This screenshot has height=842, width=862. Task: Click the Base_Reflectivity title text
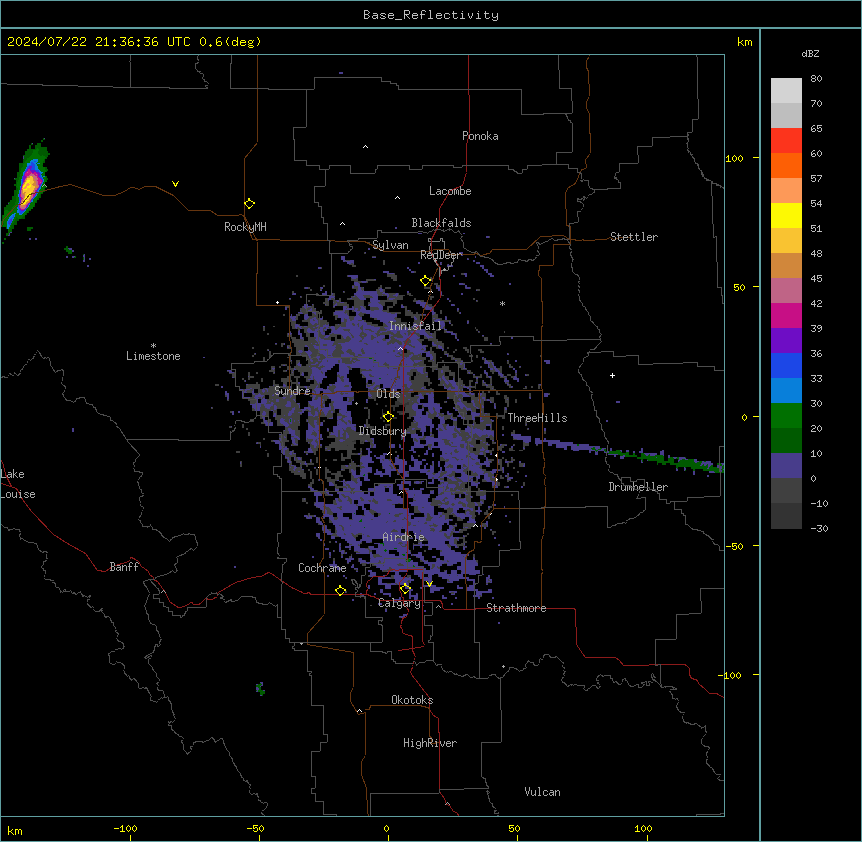(x=430, y=15)
